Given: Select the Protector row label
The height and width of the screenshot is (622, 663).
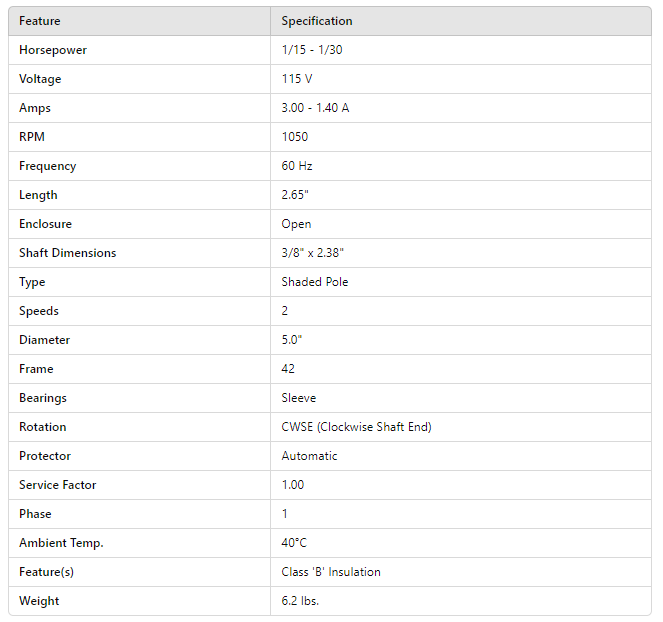Looking at the screenshot, I should coord(45,456).
